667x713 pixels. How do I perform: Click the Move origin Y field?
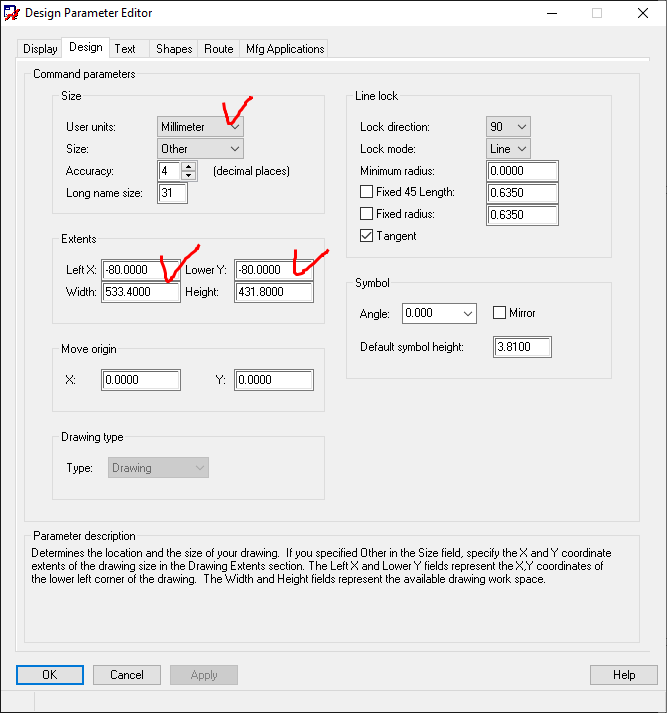[274, 380]
